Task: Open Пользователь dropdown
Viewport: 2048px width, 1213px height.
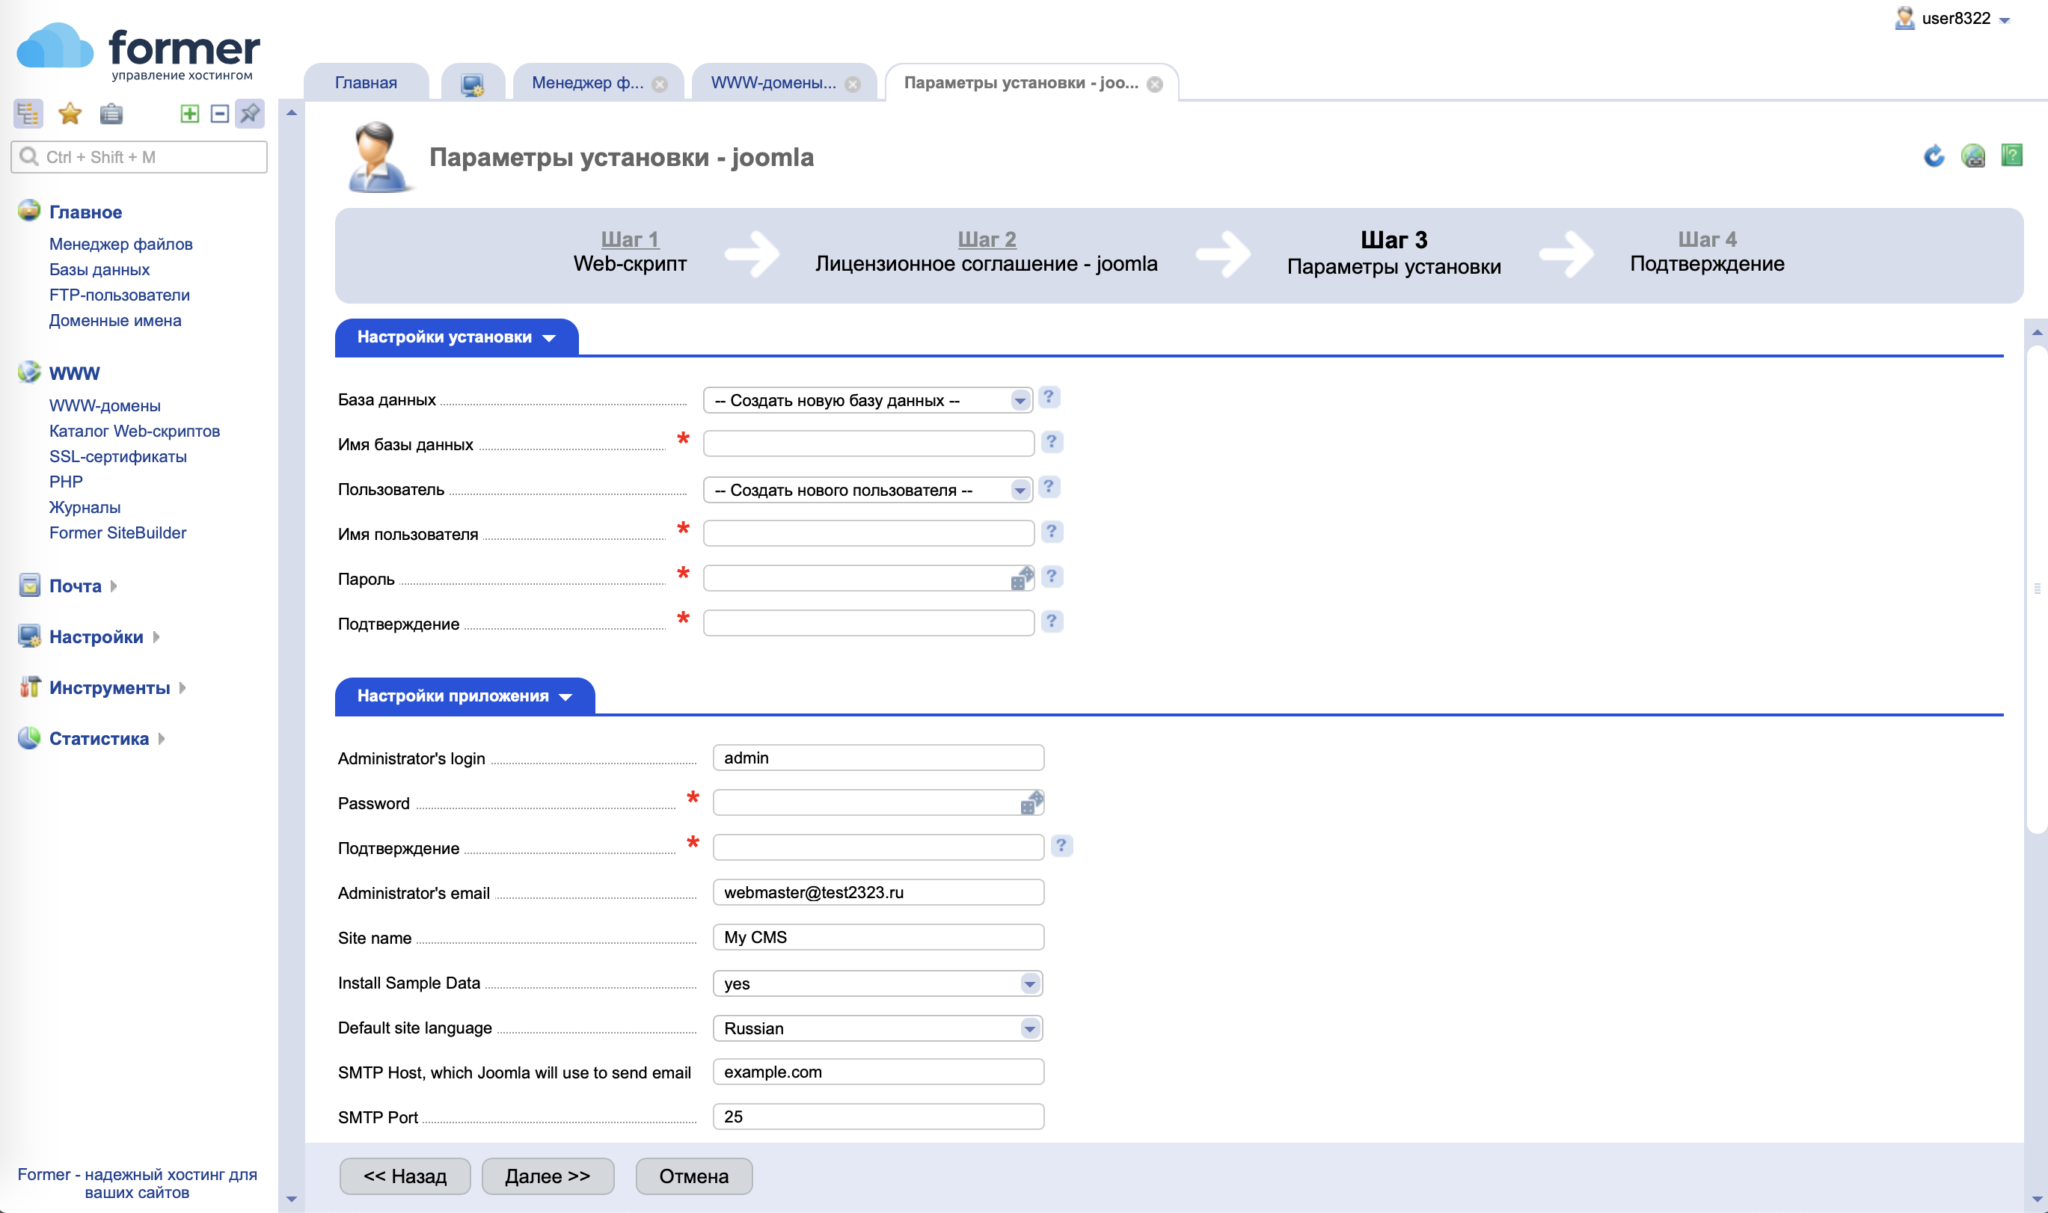Action: click(867, 490)
